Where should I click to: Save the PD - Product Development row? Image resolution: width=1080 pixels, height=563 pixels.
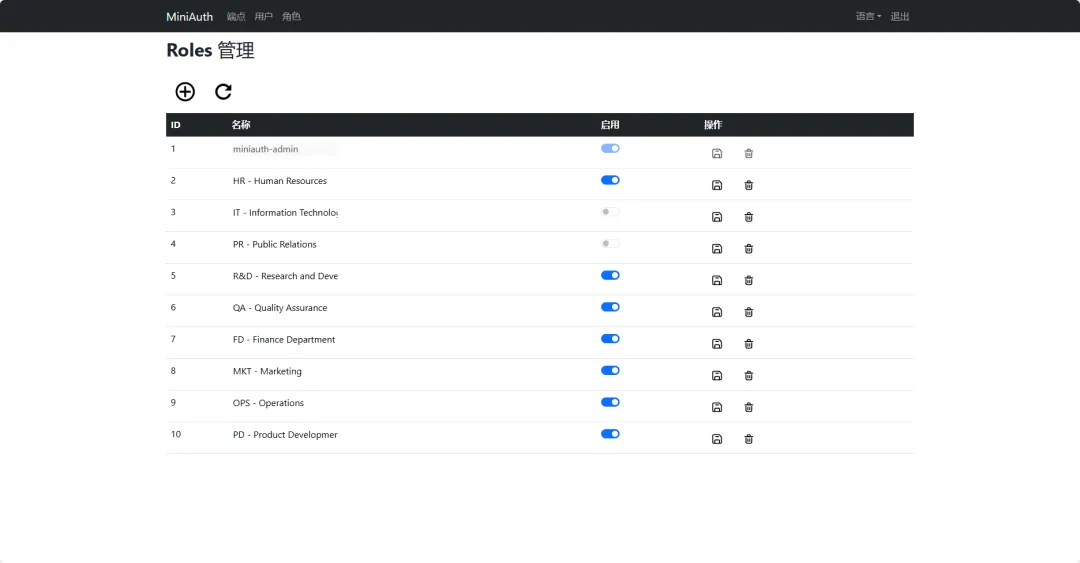coord(716,439)
